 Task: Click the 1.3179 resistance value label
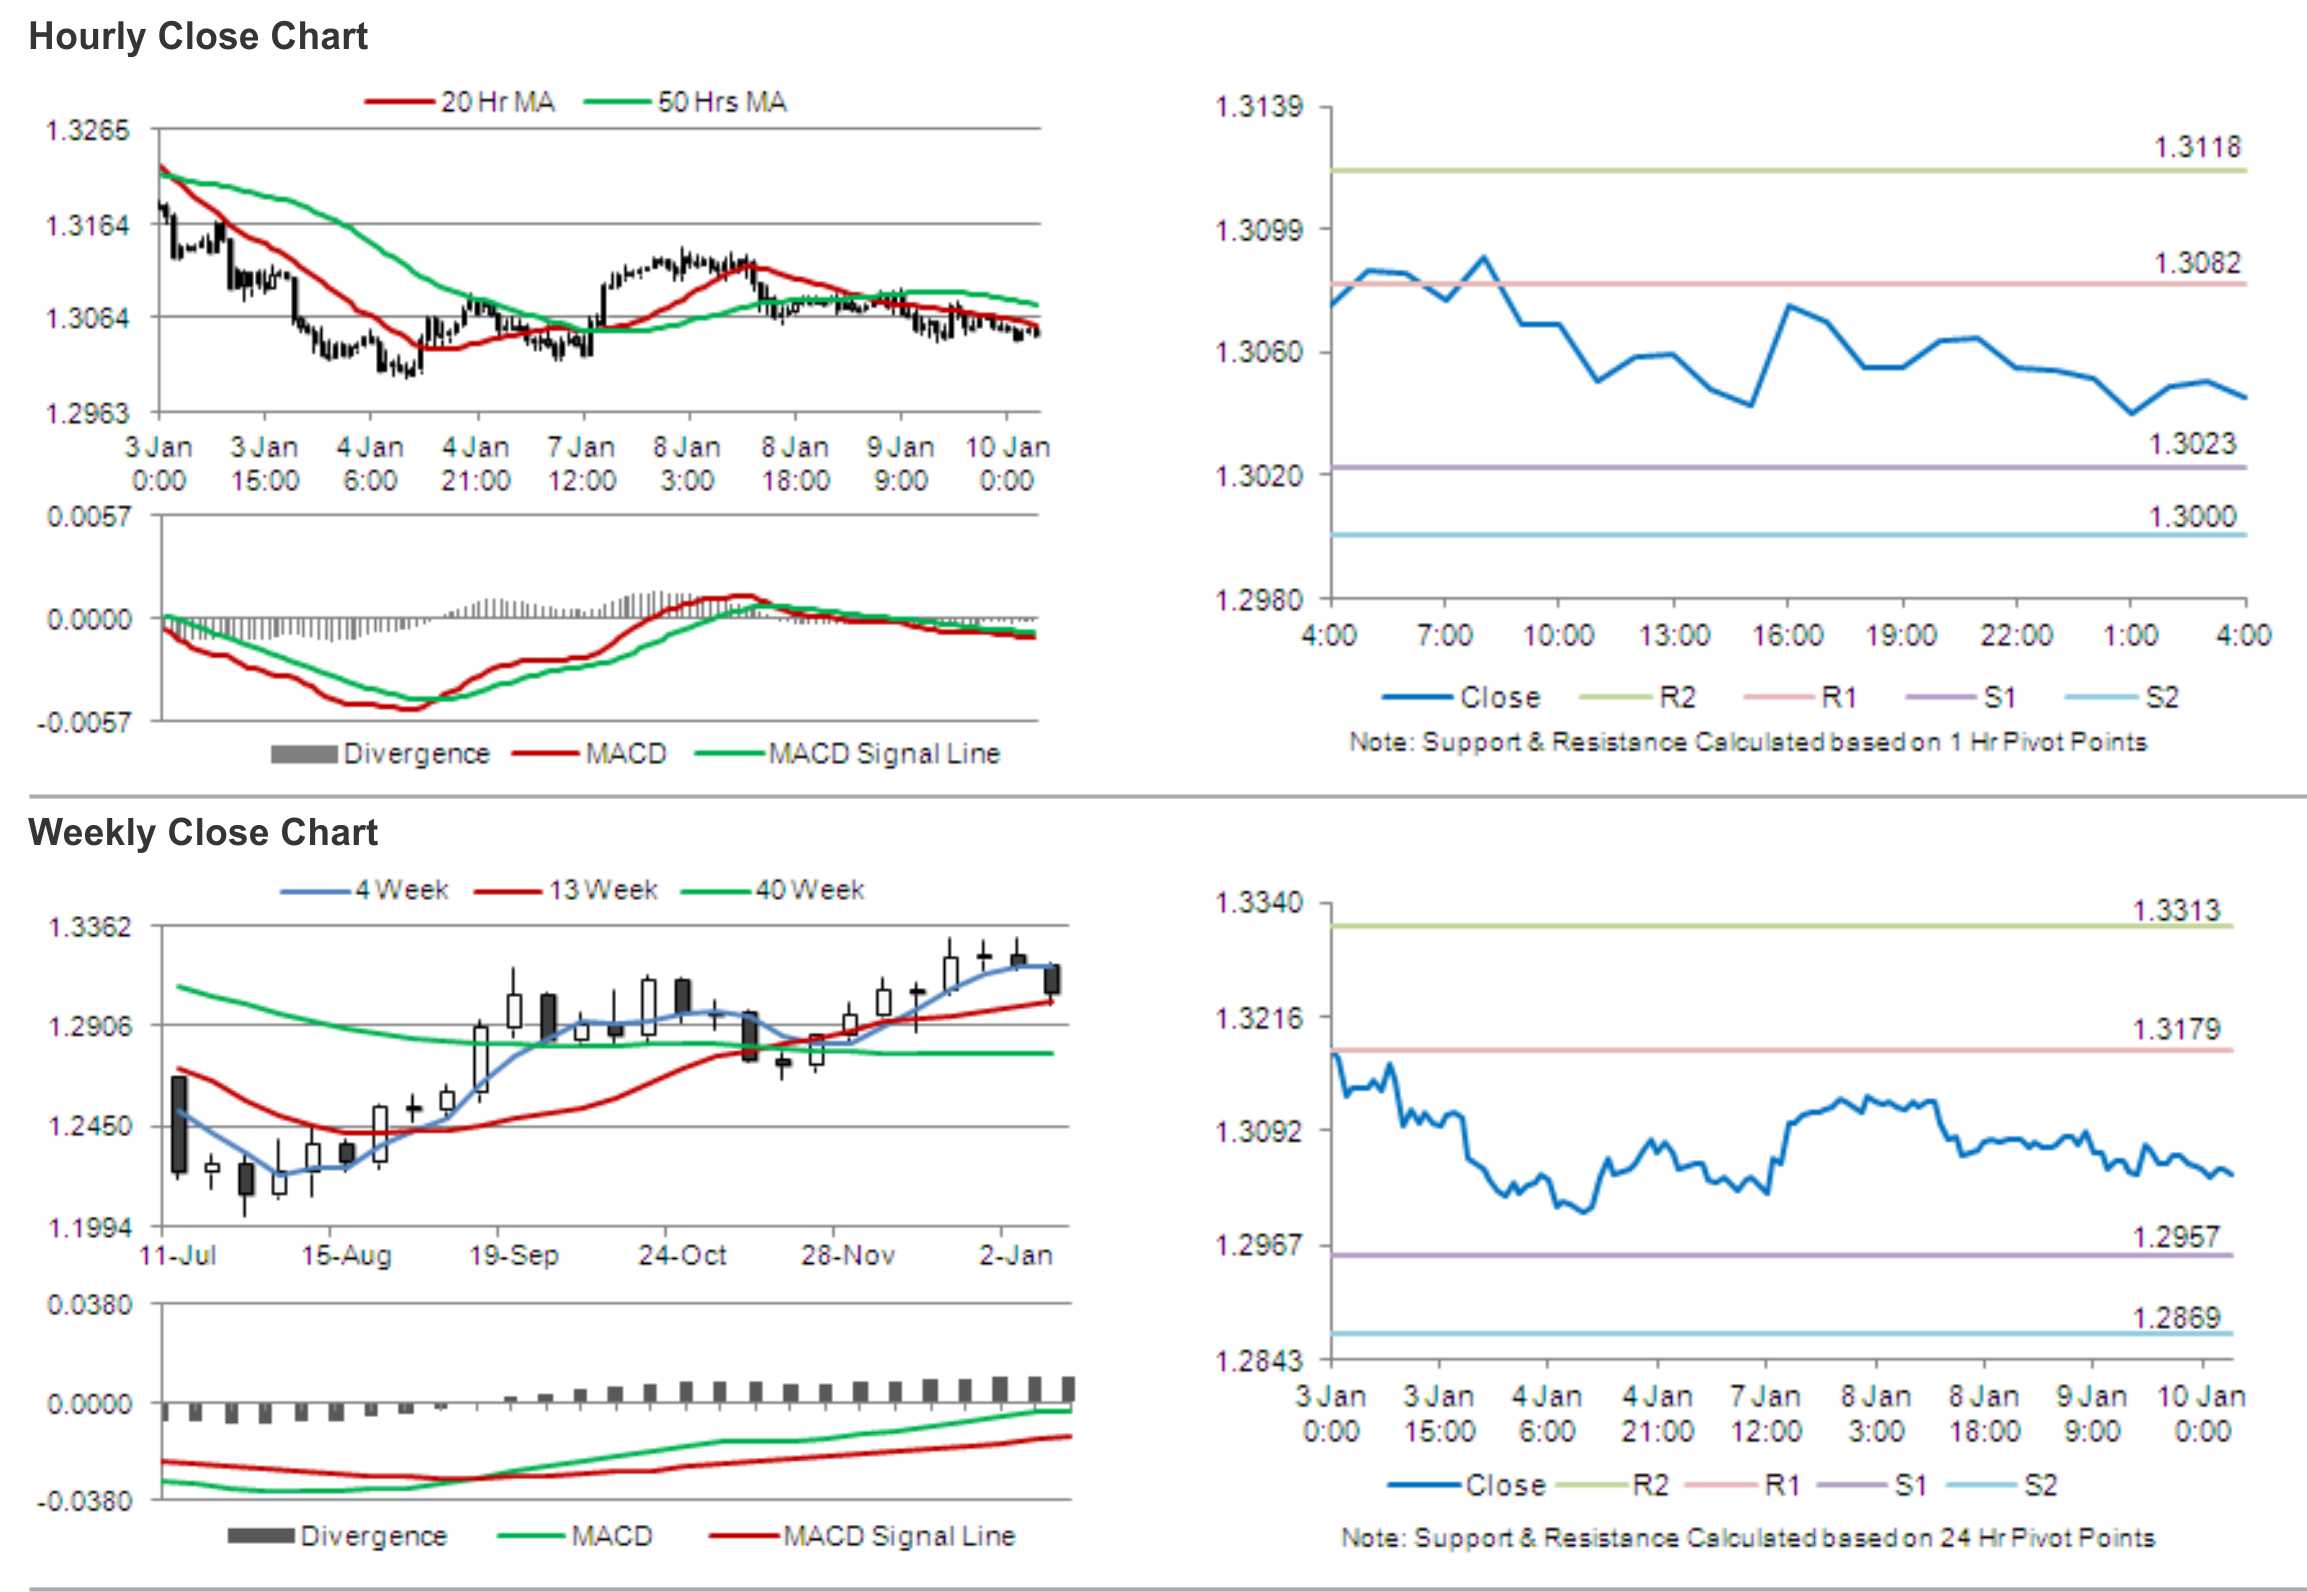pyautogui.click(x=2176, y=1030)
